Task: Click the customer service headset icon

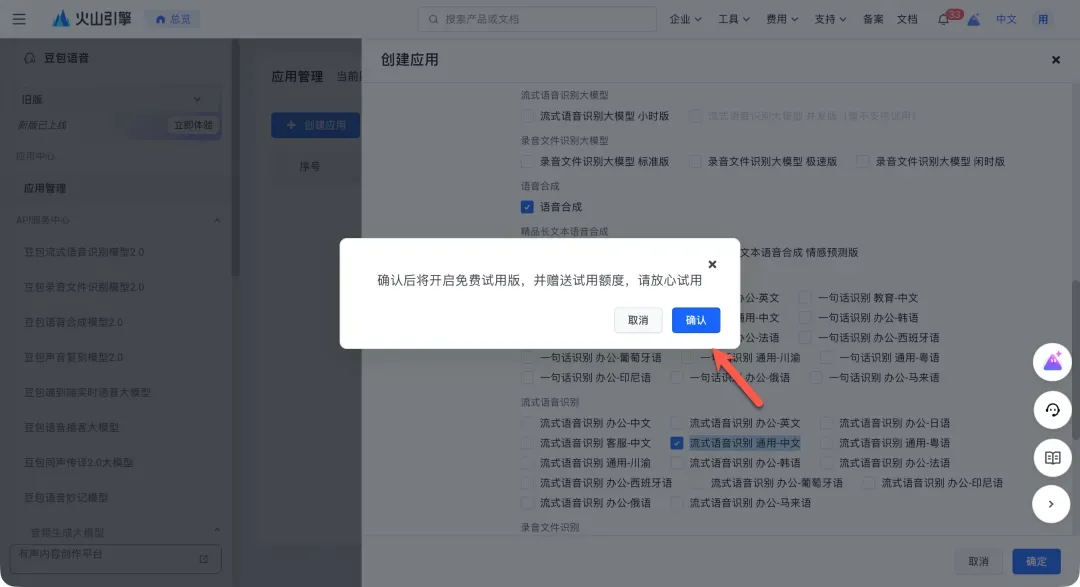Action: 1051,410
